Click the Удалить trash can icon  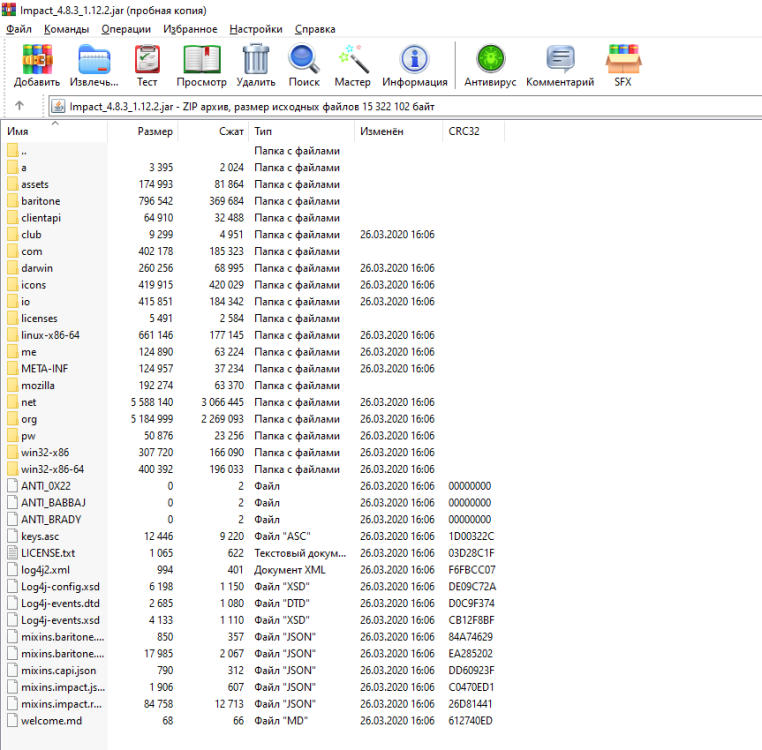tap(256, 59)
